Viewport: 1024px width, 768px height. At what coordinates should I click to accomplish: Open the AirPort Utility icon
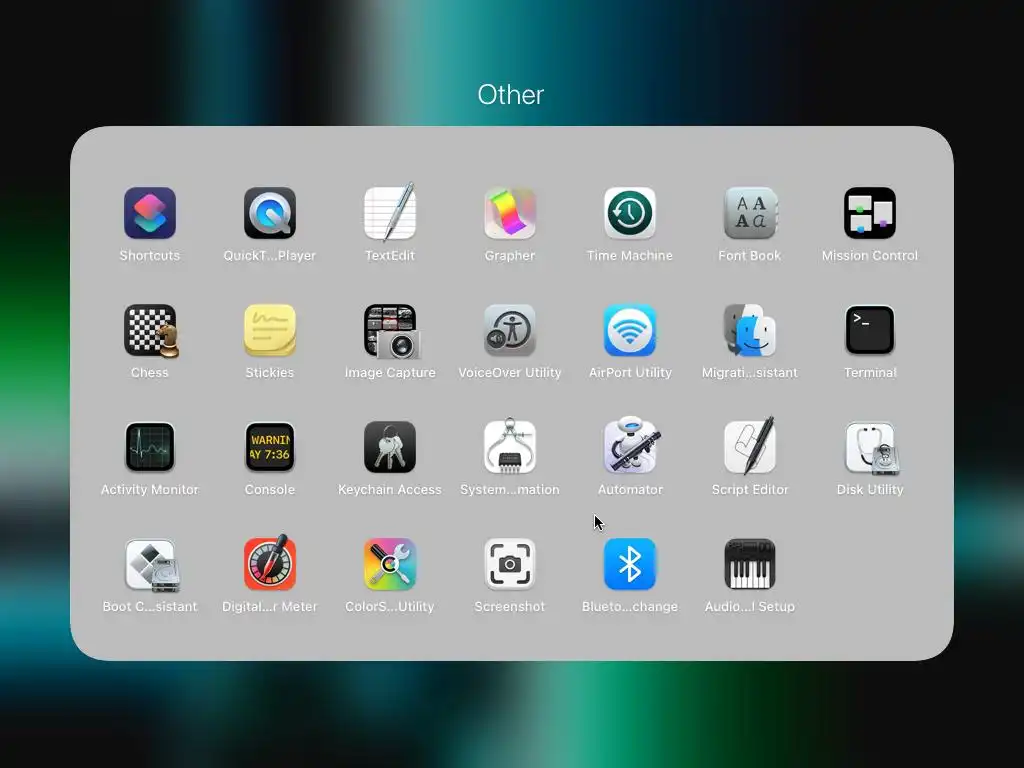630,330
